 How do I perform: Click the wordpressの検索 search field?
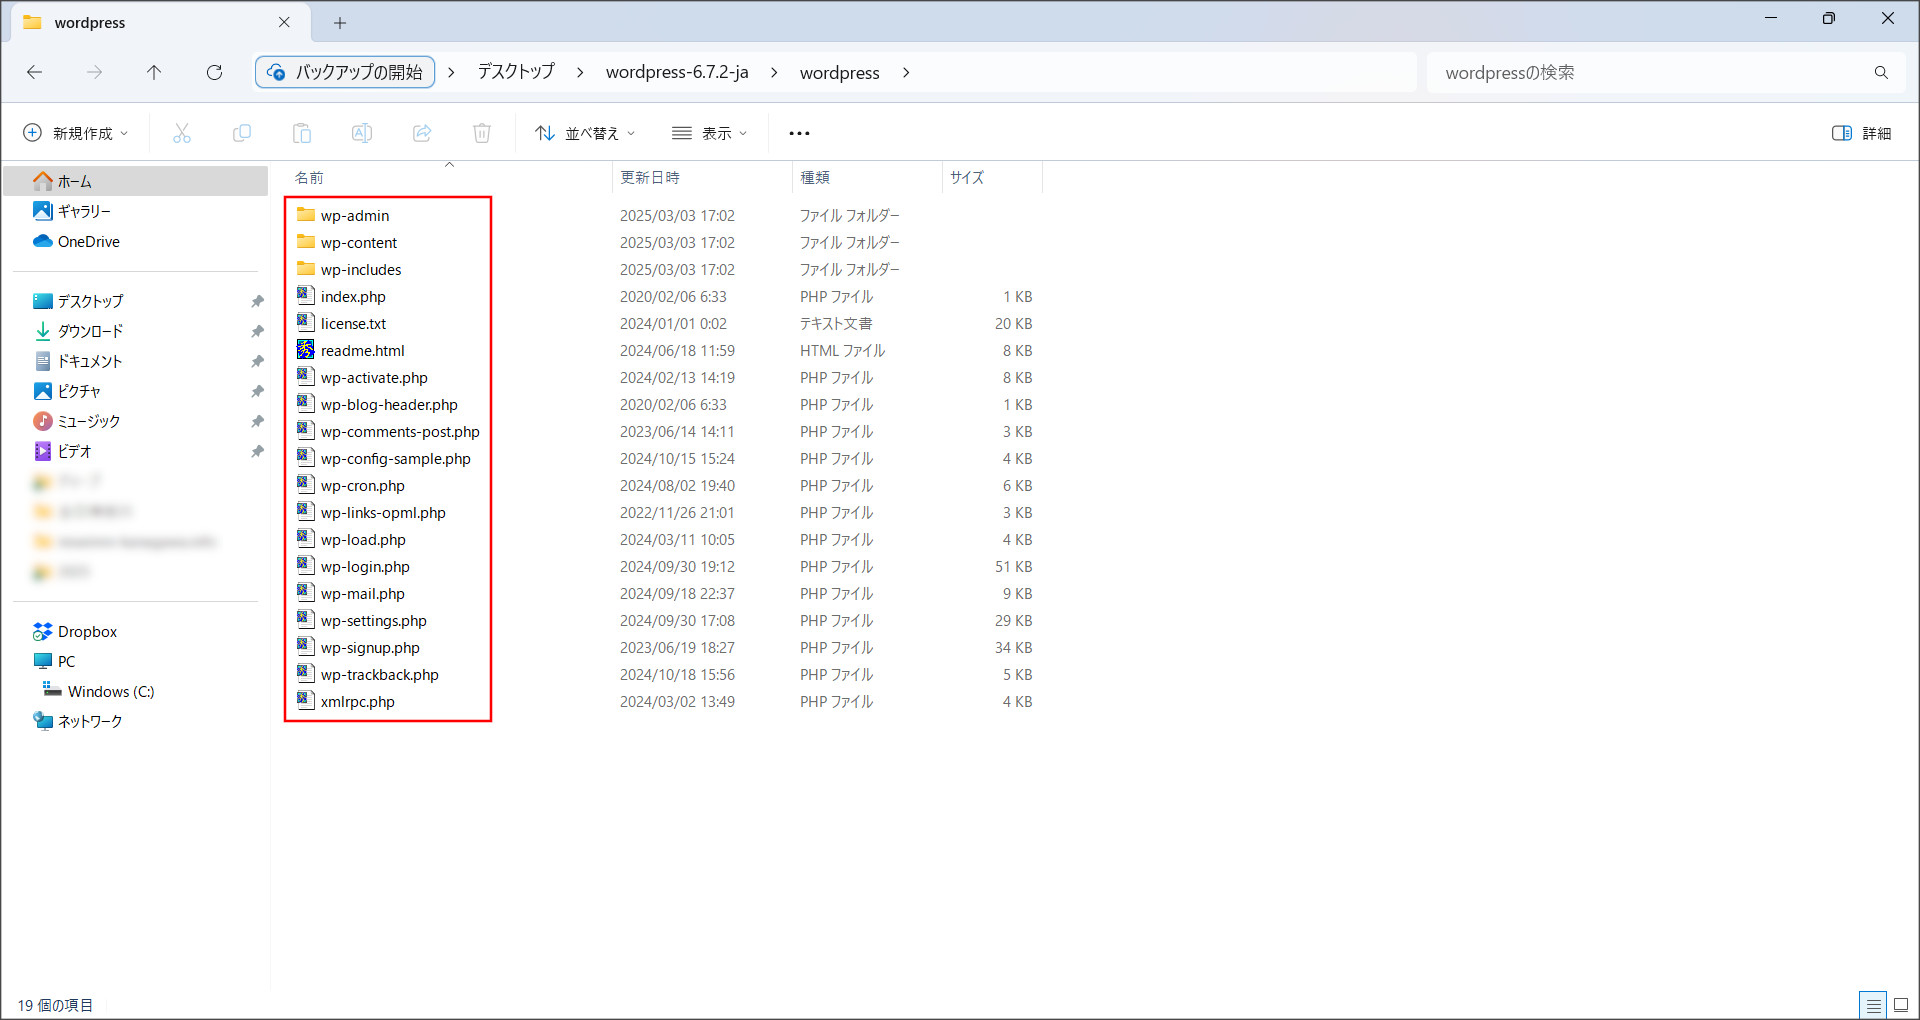(x=1650, y=72)
